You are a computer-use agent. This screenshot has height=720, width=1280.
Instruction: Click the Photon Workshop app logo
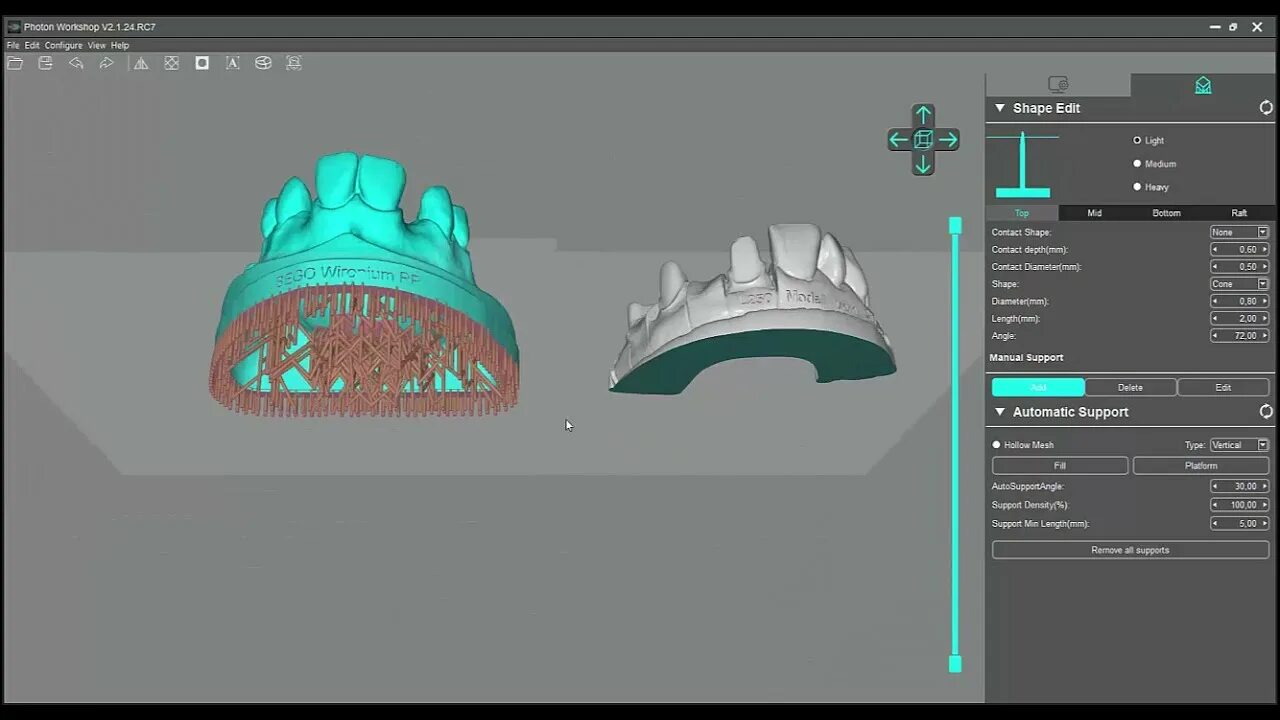pyautogui.click(x=14, y=27)
